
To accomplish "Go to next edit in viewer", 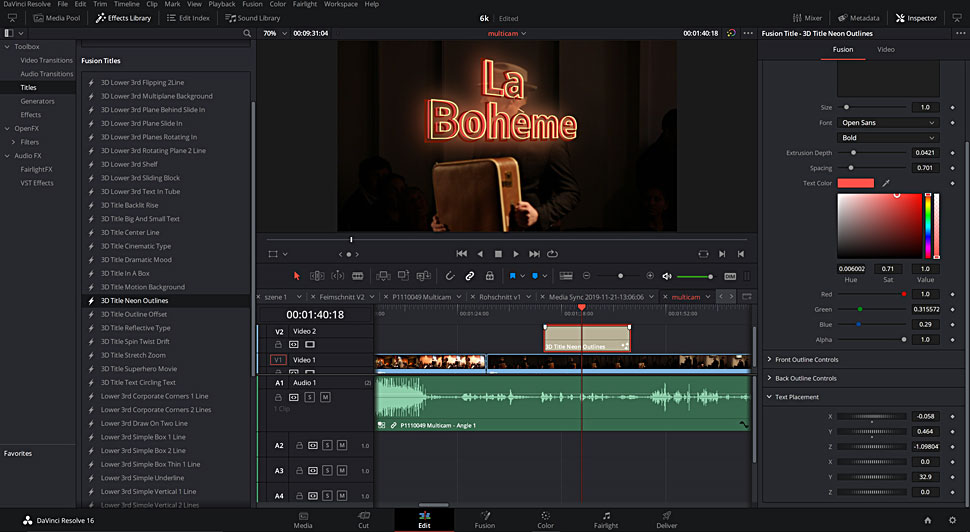I will [722, 254].
